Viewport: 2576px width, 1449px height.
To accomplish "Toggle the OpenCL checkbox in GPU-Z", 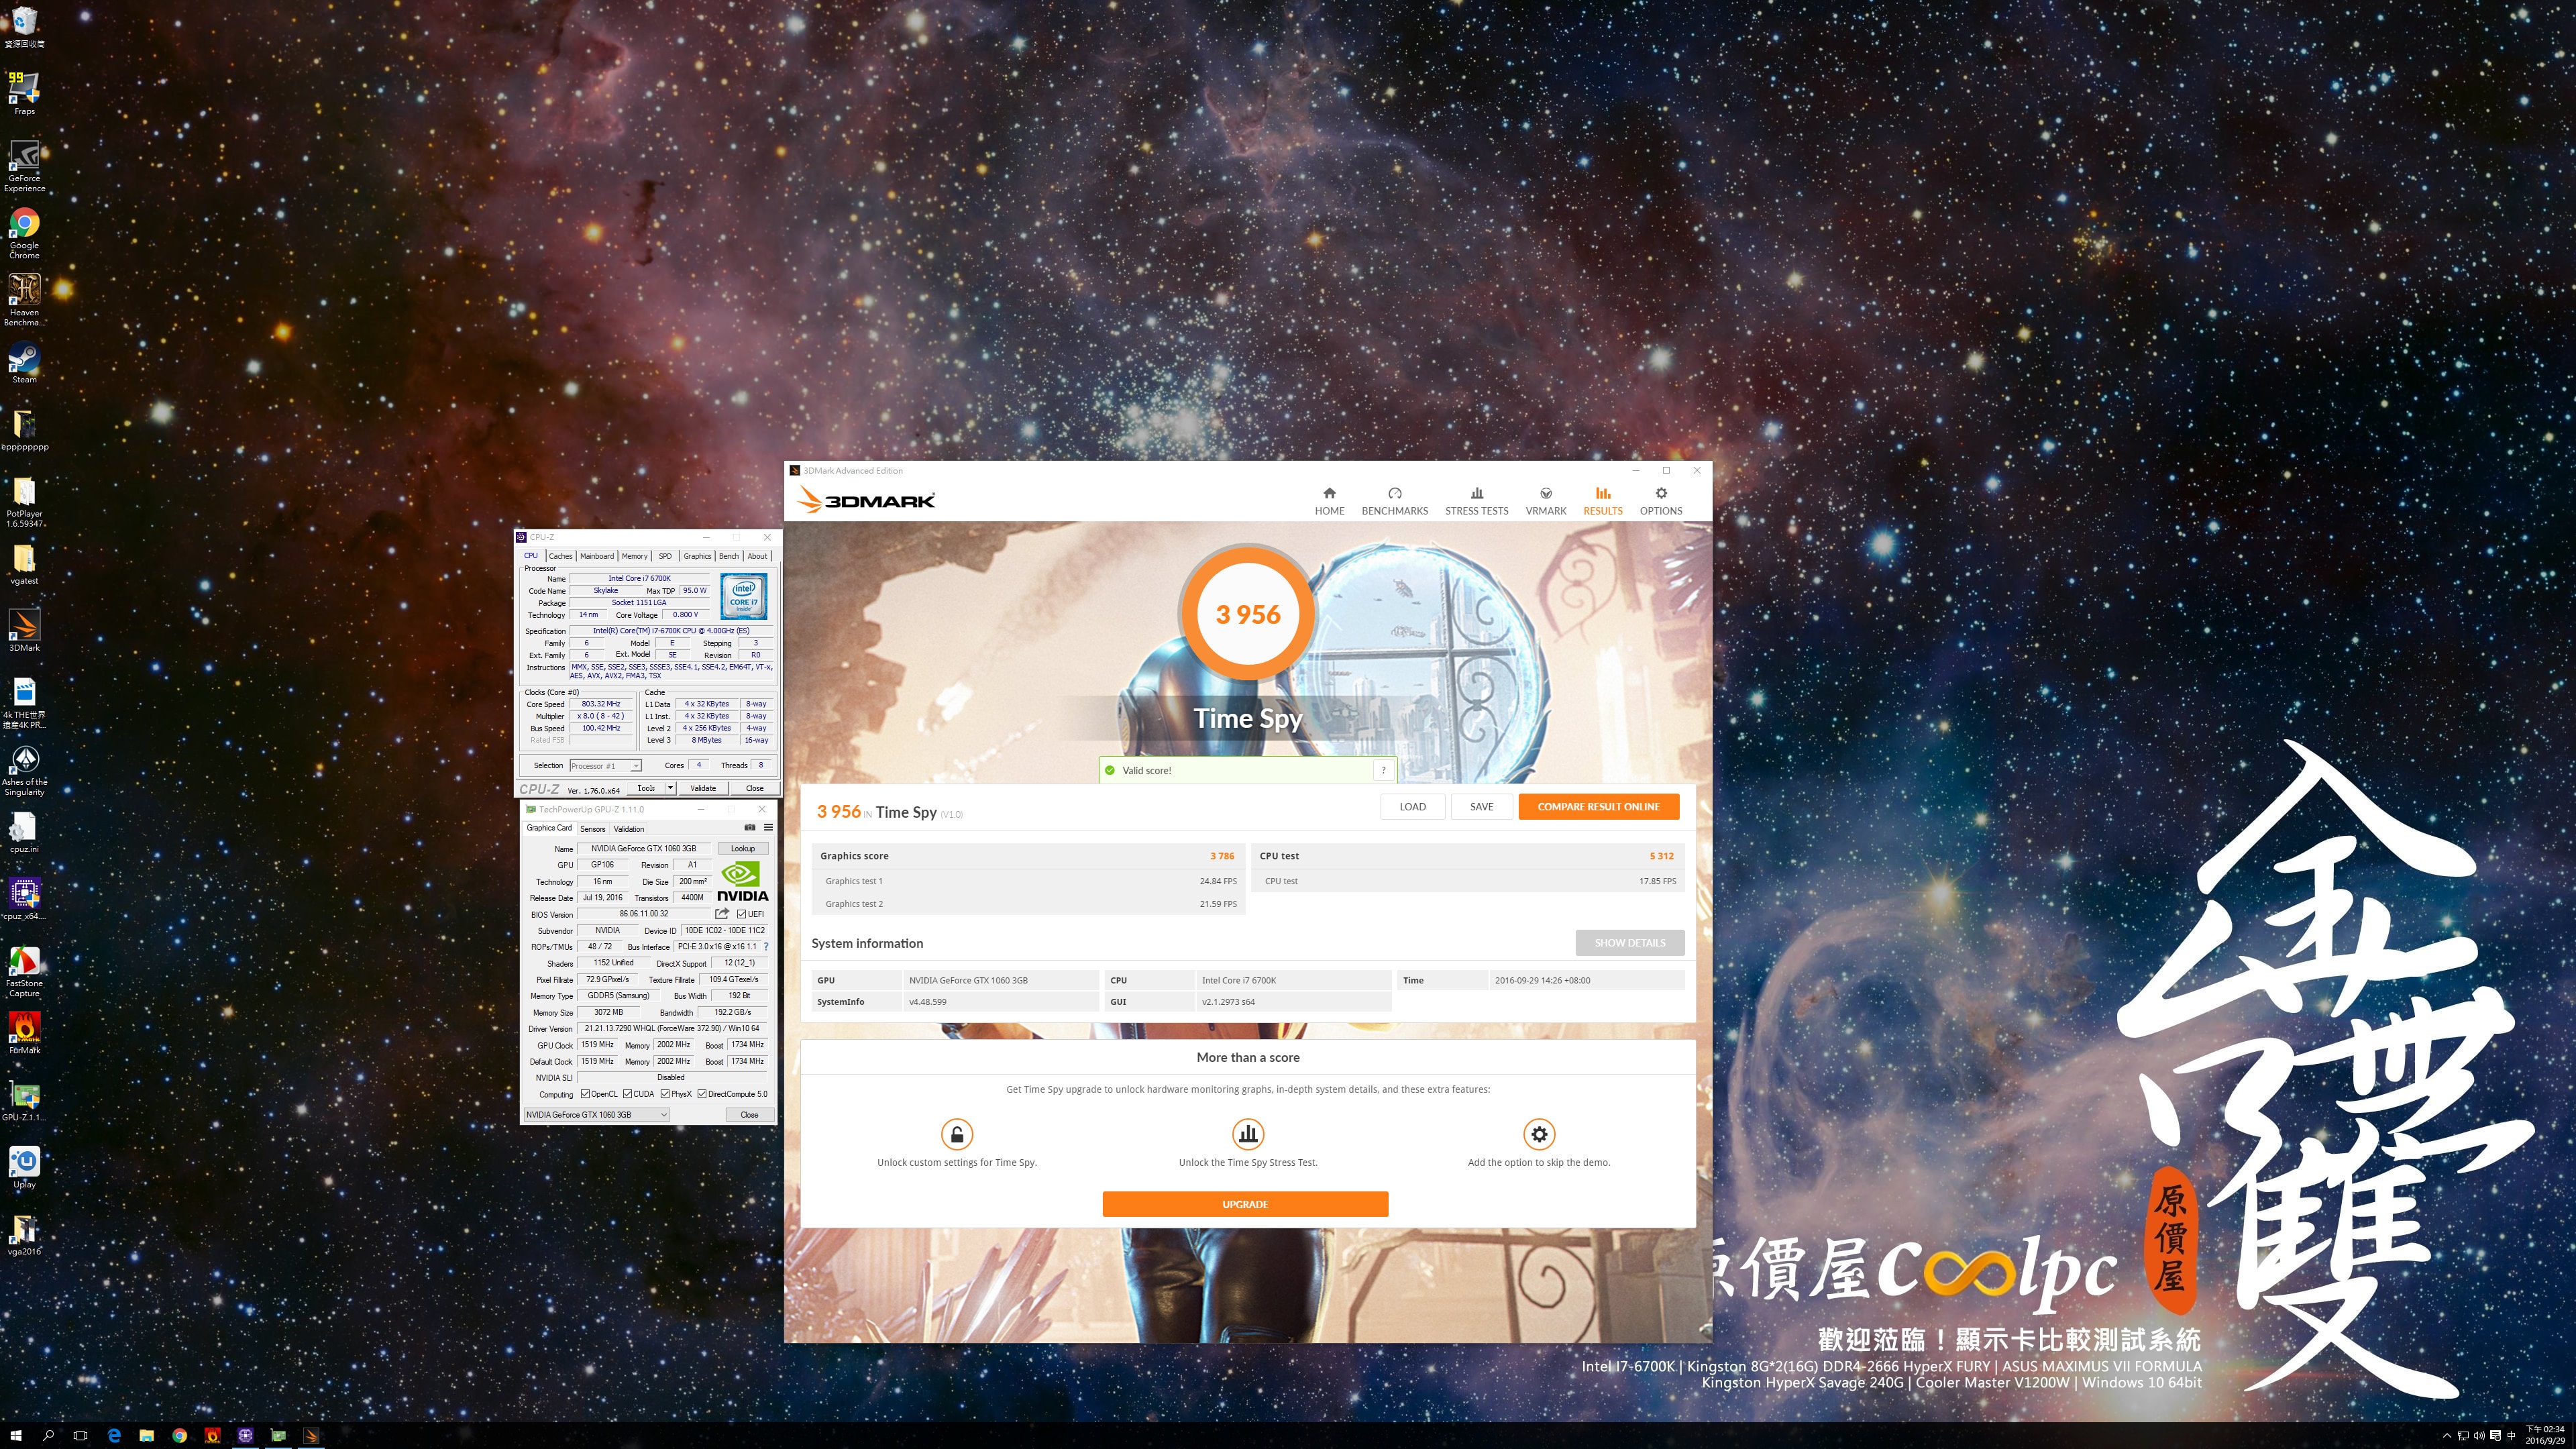I will (x=585, y=1094).
